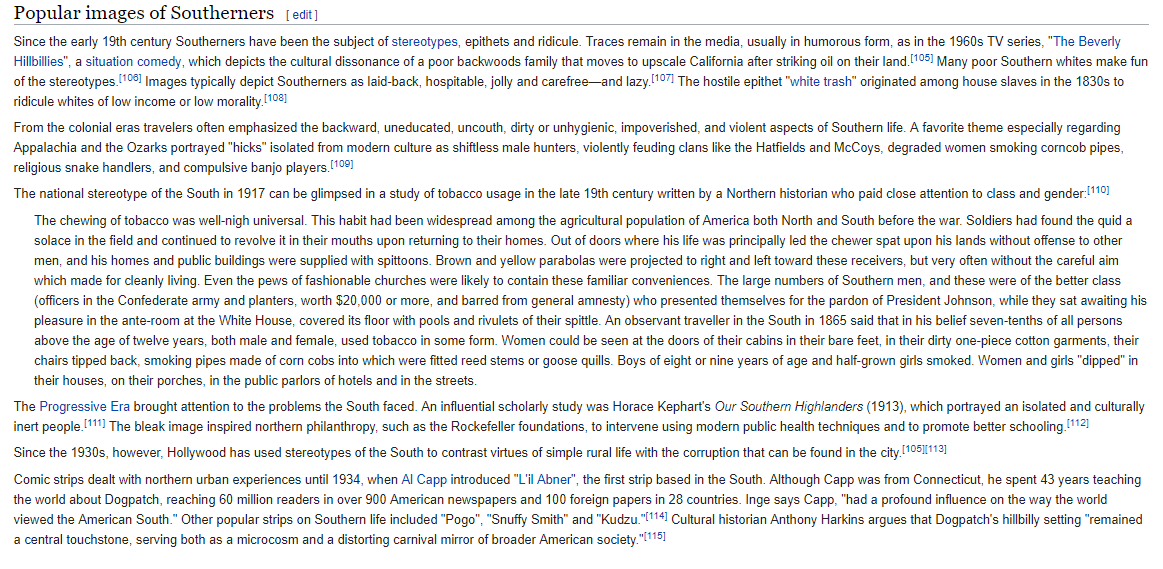1163x569 pixels.
Task: Click citation 113 after "in the city"
Action: 935,448
